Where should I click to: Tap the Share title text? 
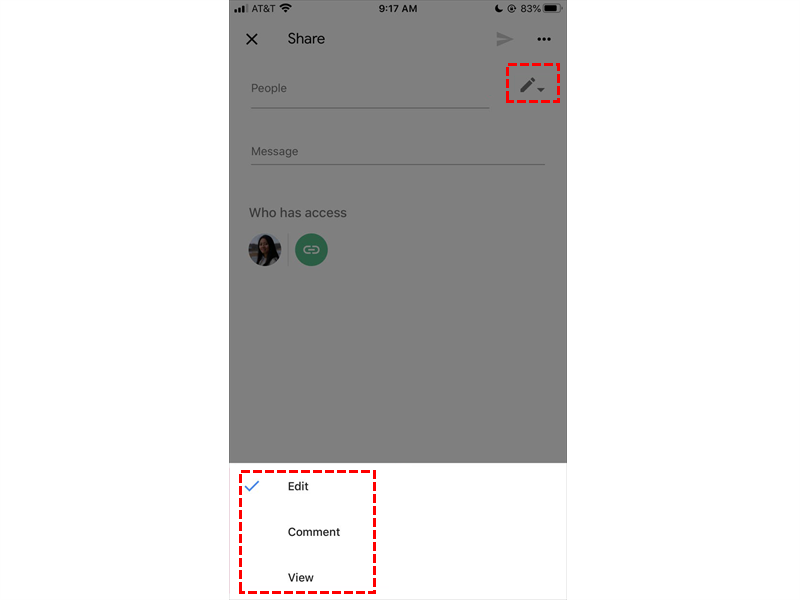[306, 39]
